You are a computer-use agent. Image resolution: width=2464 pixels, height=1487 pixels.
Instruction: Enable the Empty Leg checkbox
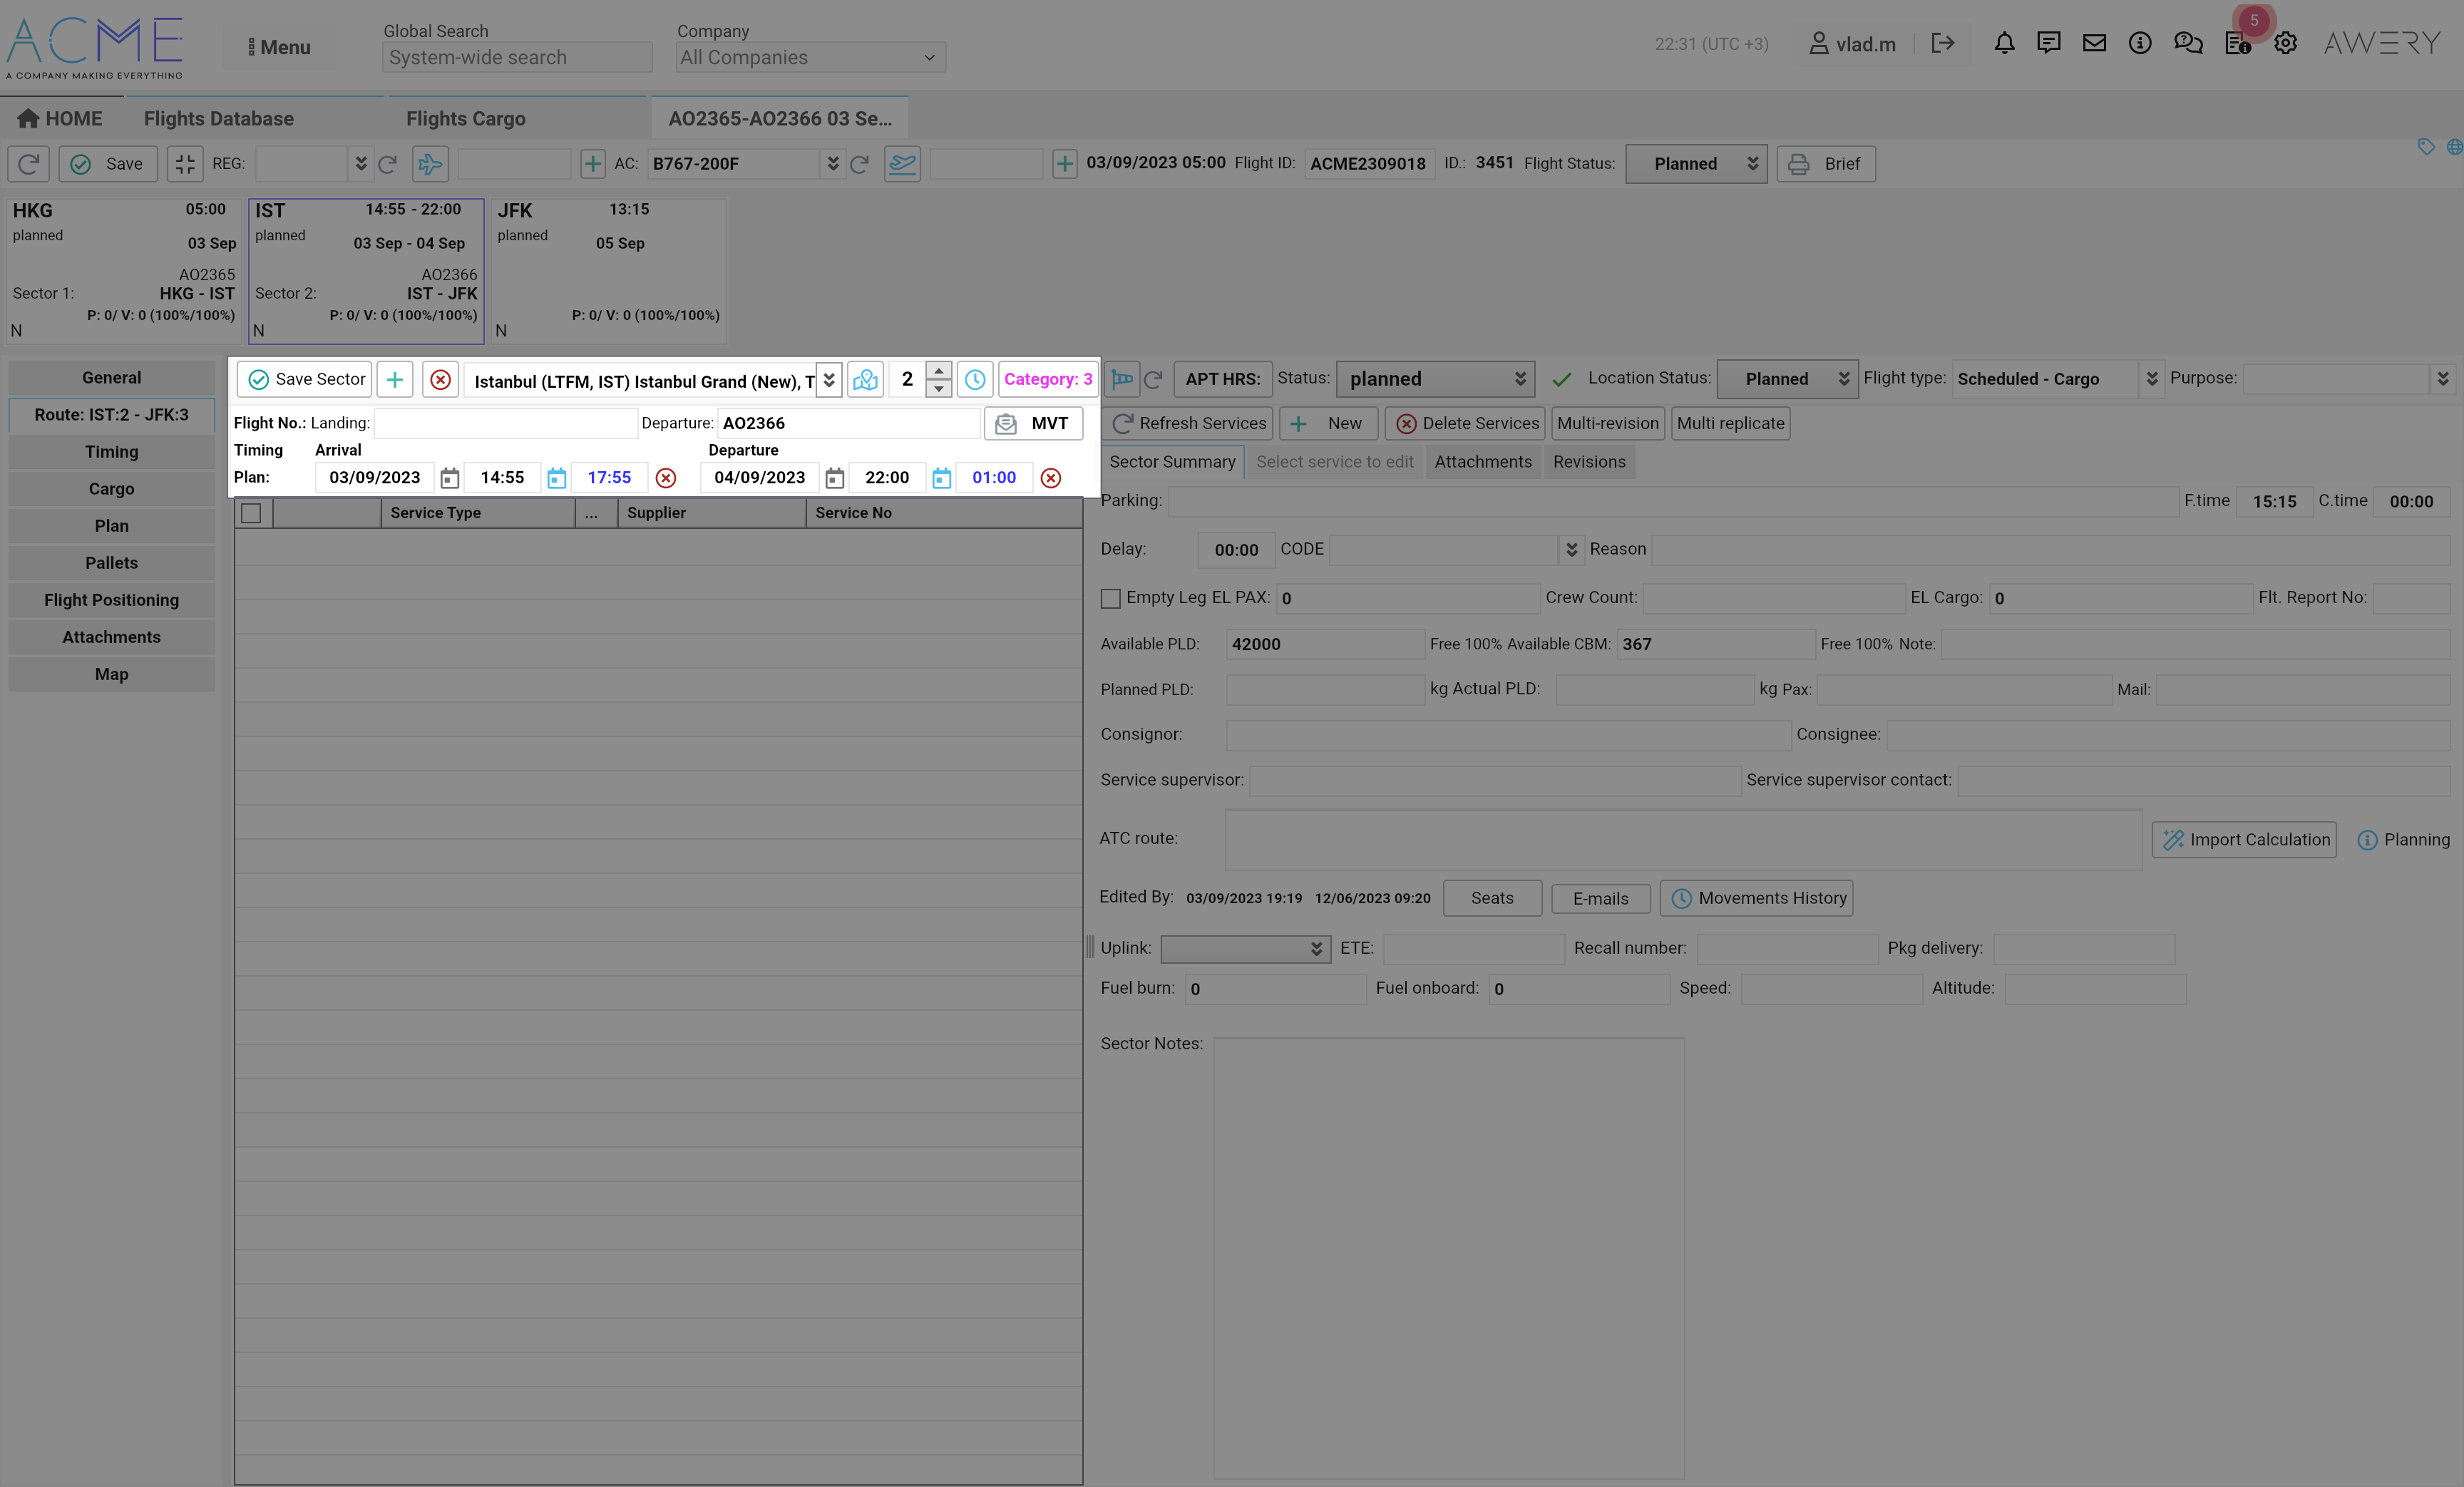click(1110, 598)
